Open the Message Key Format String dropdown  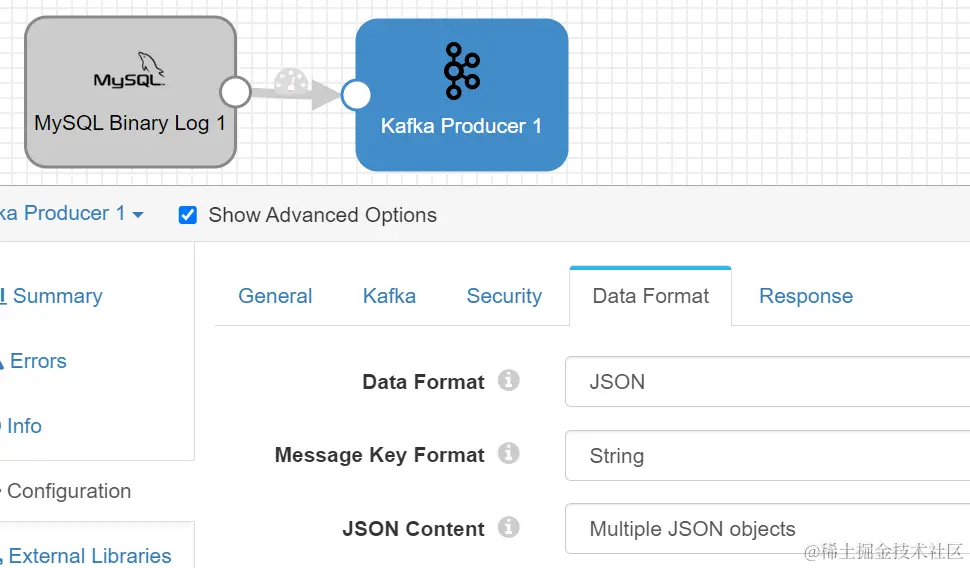[x=766, y=456]
